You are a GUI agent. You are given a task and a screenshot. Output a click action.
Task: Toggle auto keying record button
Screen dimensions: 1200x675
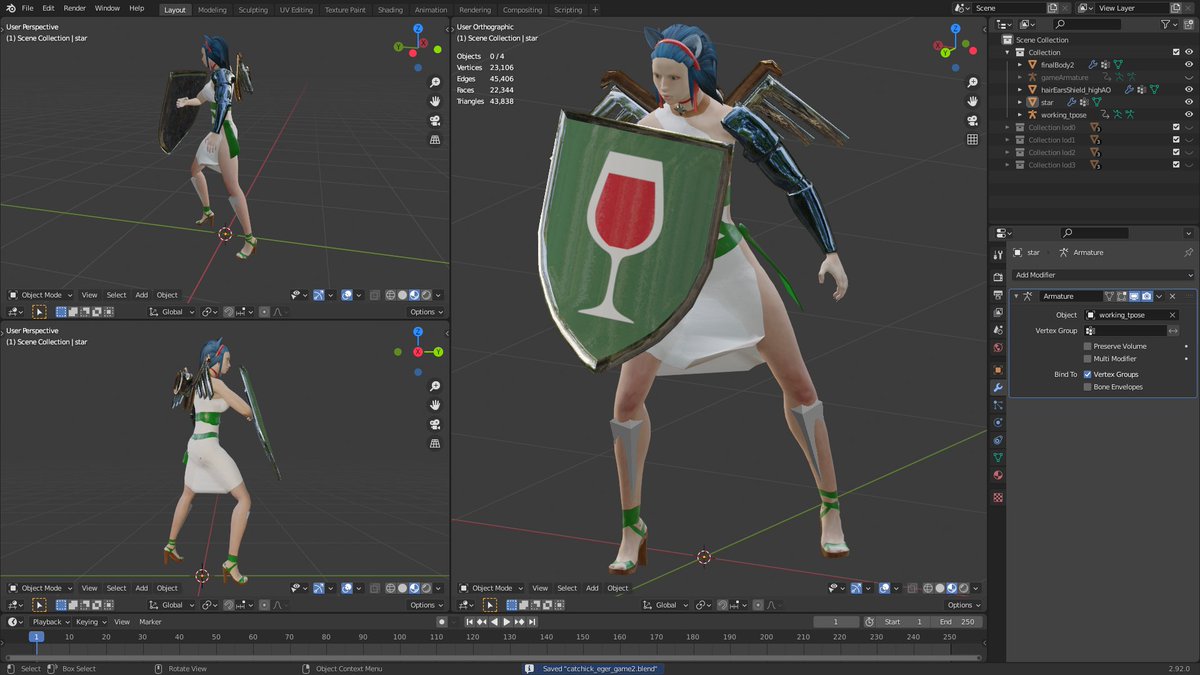[x=441, y=622]
